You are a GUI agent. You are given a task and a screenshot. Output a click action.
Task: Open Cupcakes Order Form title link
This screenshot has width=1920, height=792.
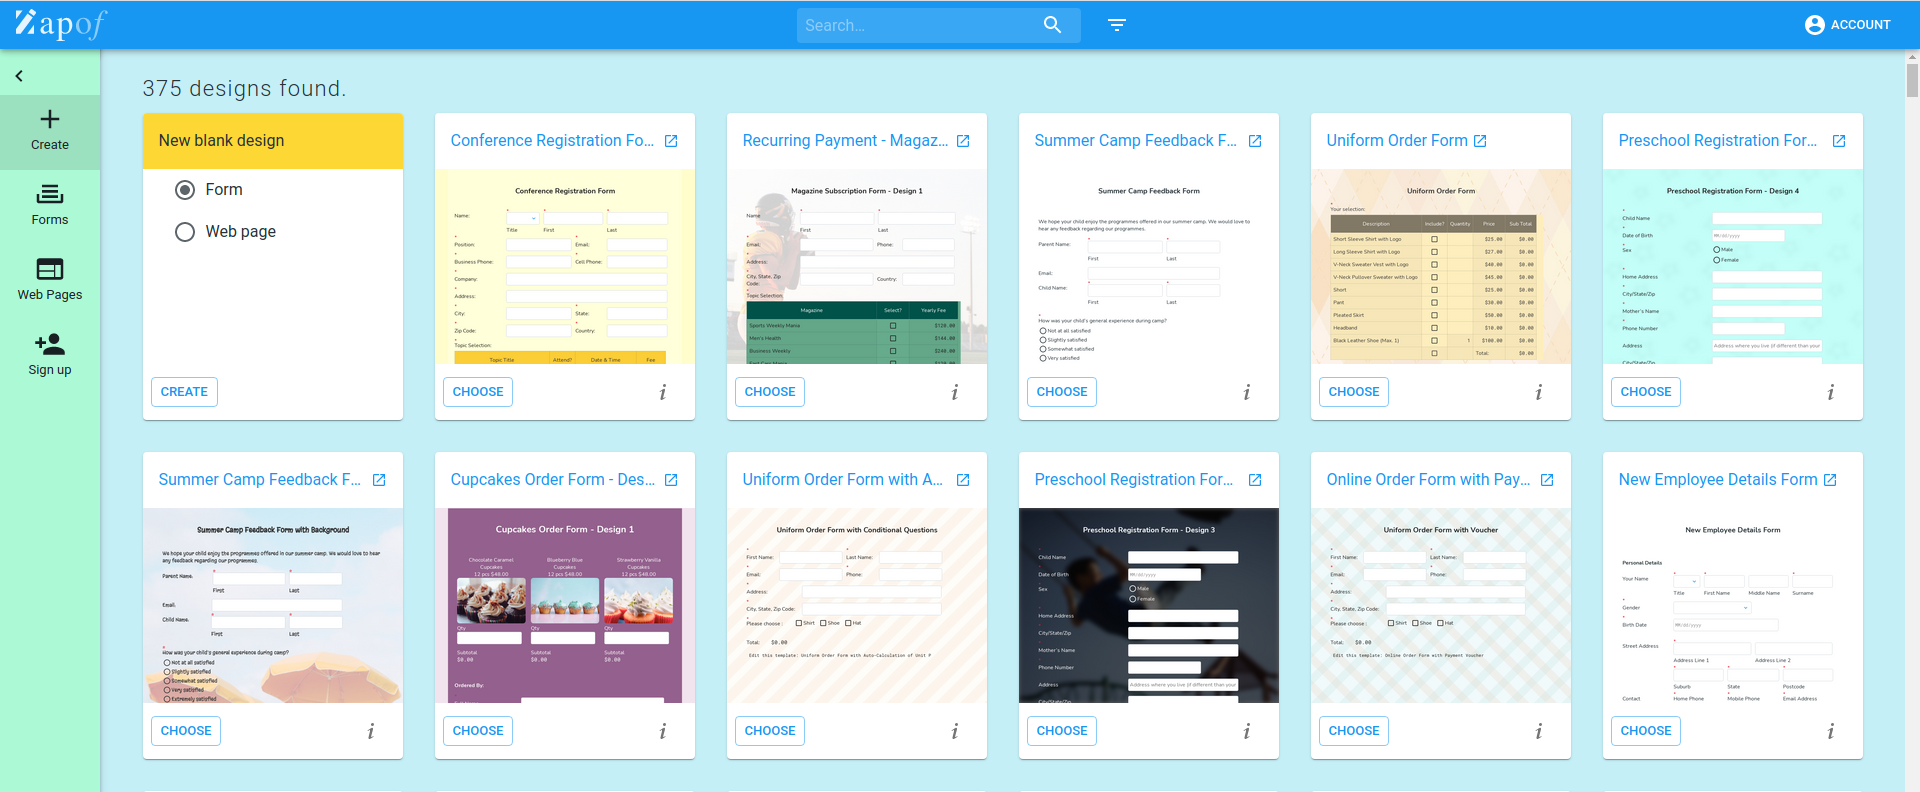coord(552,480)
